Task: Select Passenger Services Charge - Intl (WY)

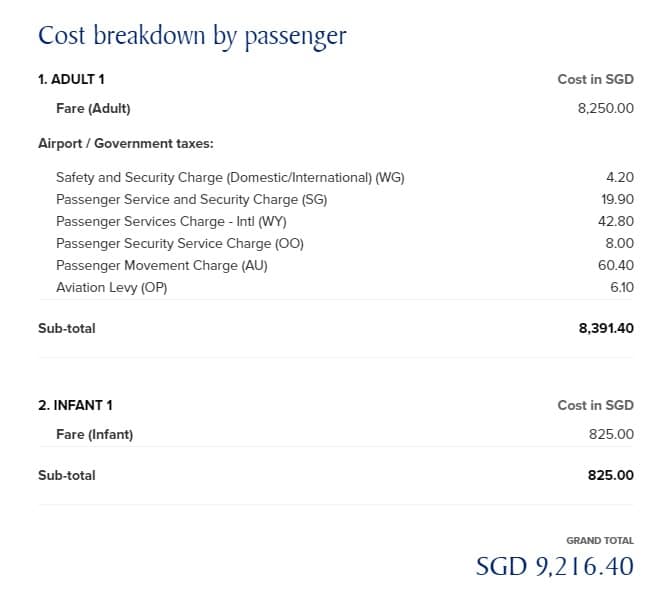Action: [x=171, y=221]
